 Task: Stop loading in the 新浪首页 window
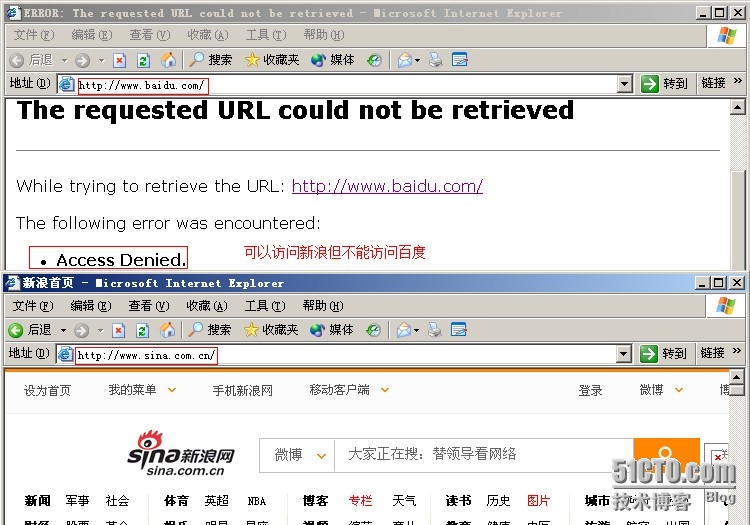(119, 330)
